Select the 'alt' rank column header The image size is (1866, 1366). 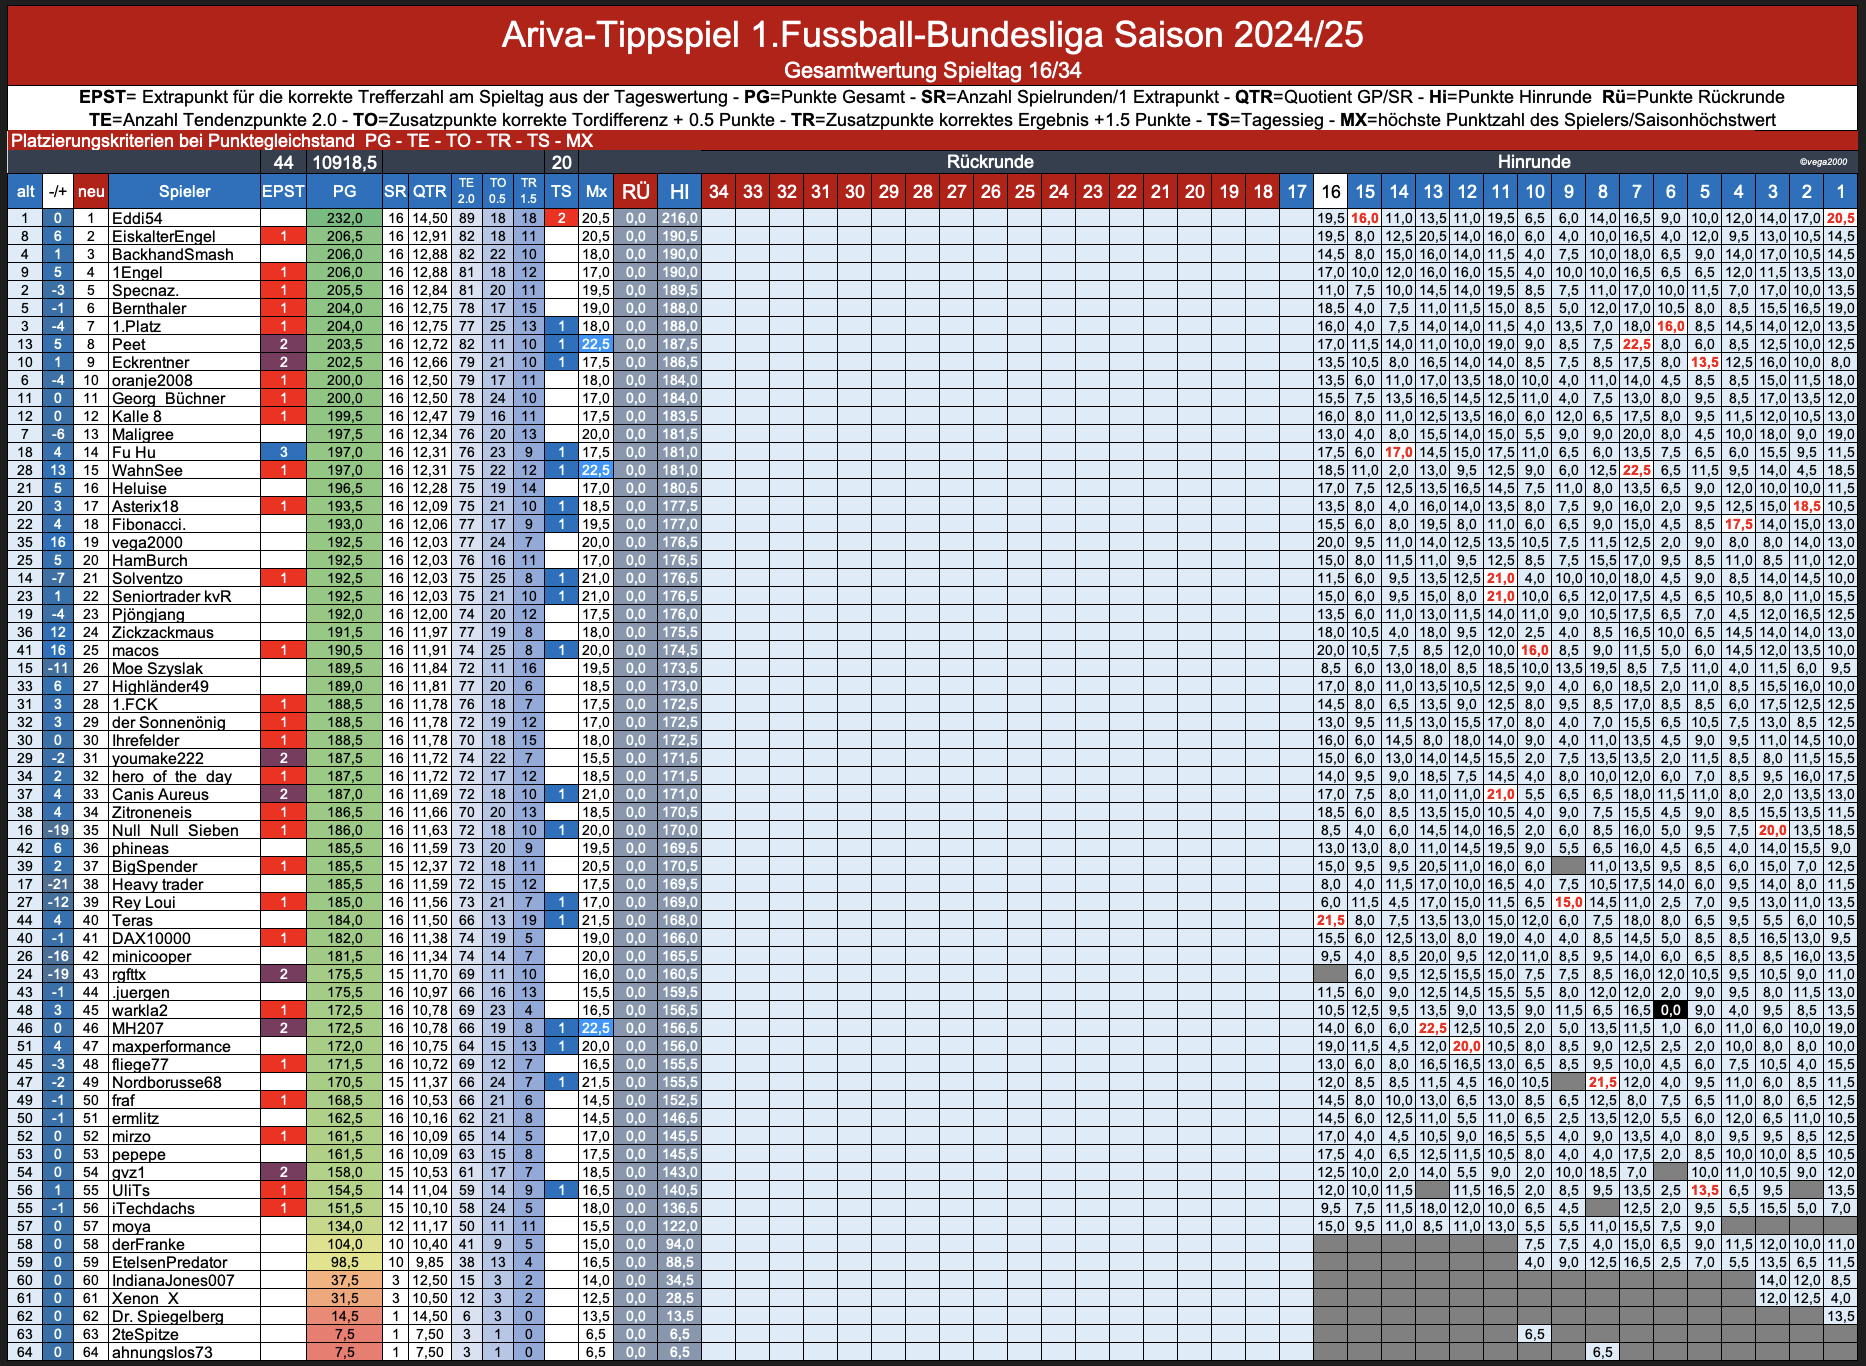point(25,191)
